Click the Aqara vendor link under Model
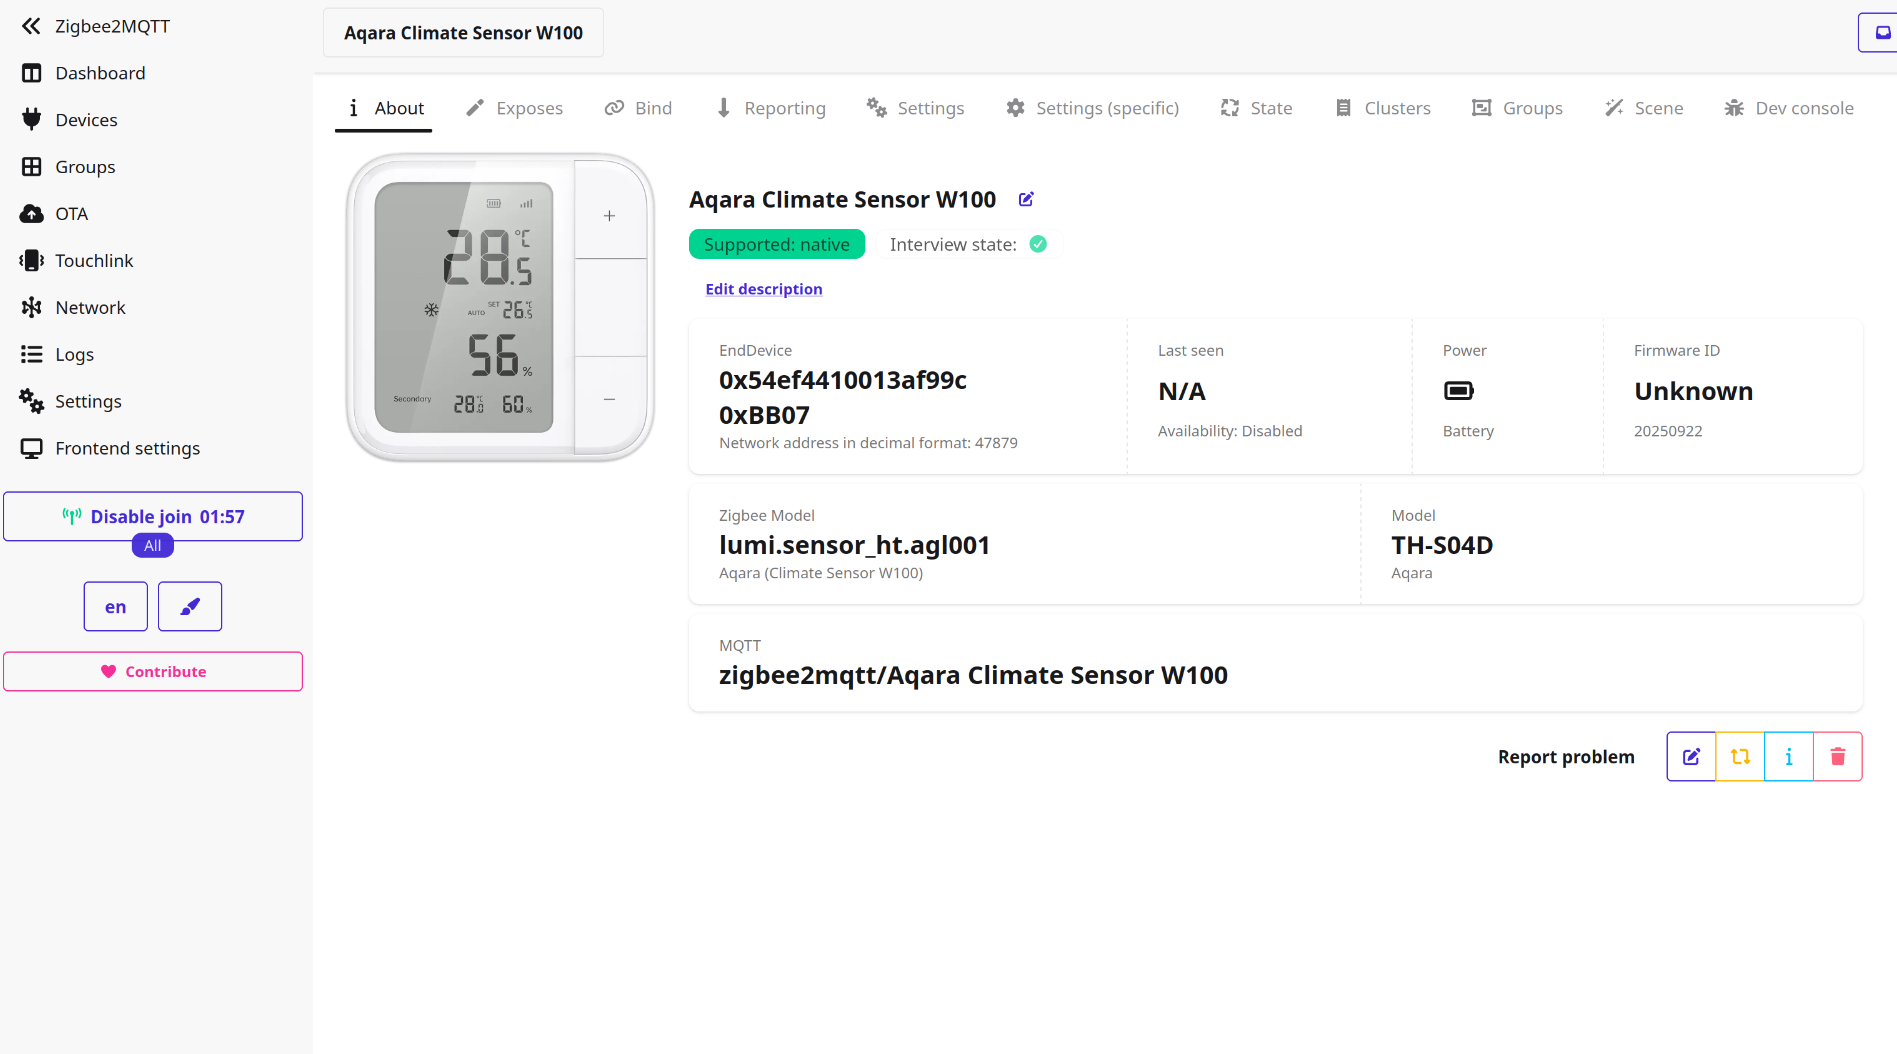 [x=1412, y=573]
